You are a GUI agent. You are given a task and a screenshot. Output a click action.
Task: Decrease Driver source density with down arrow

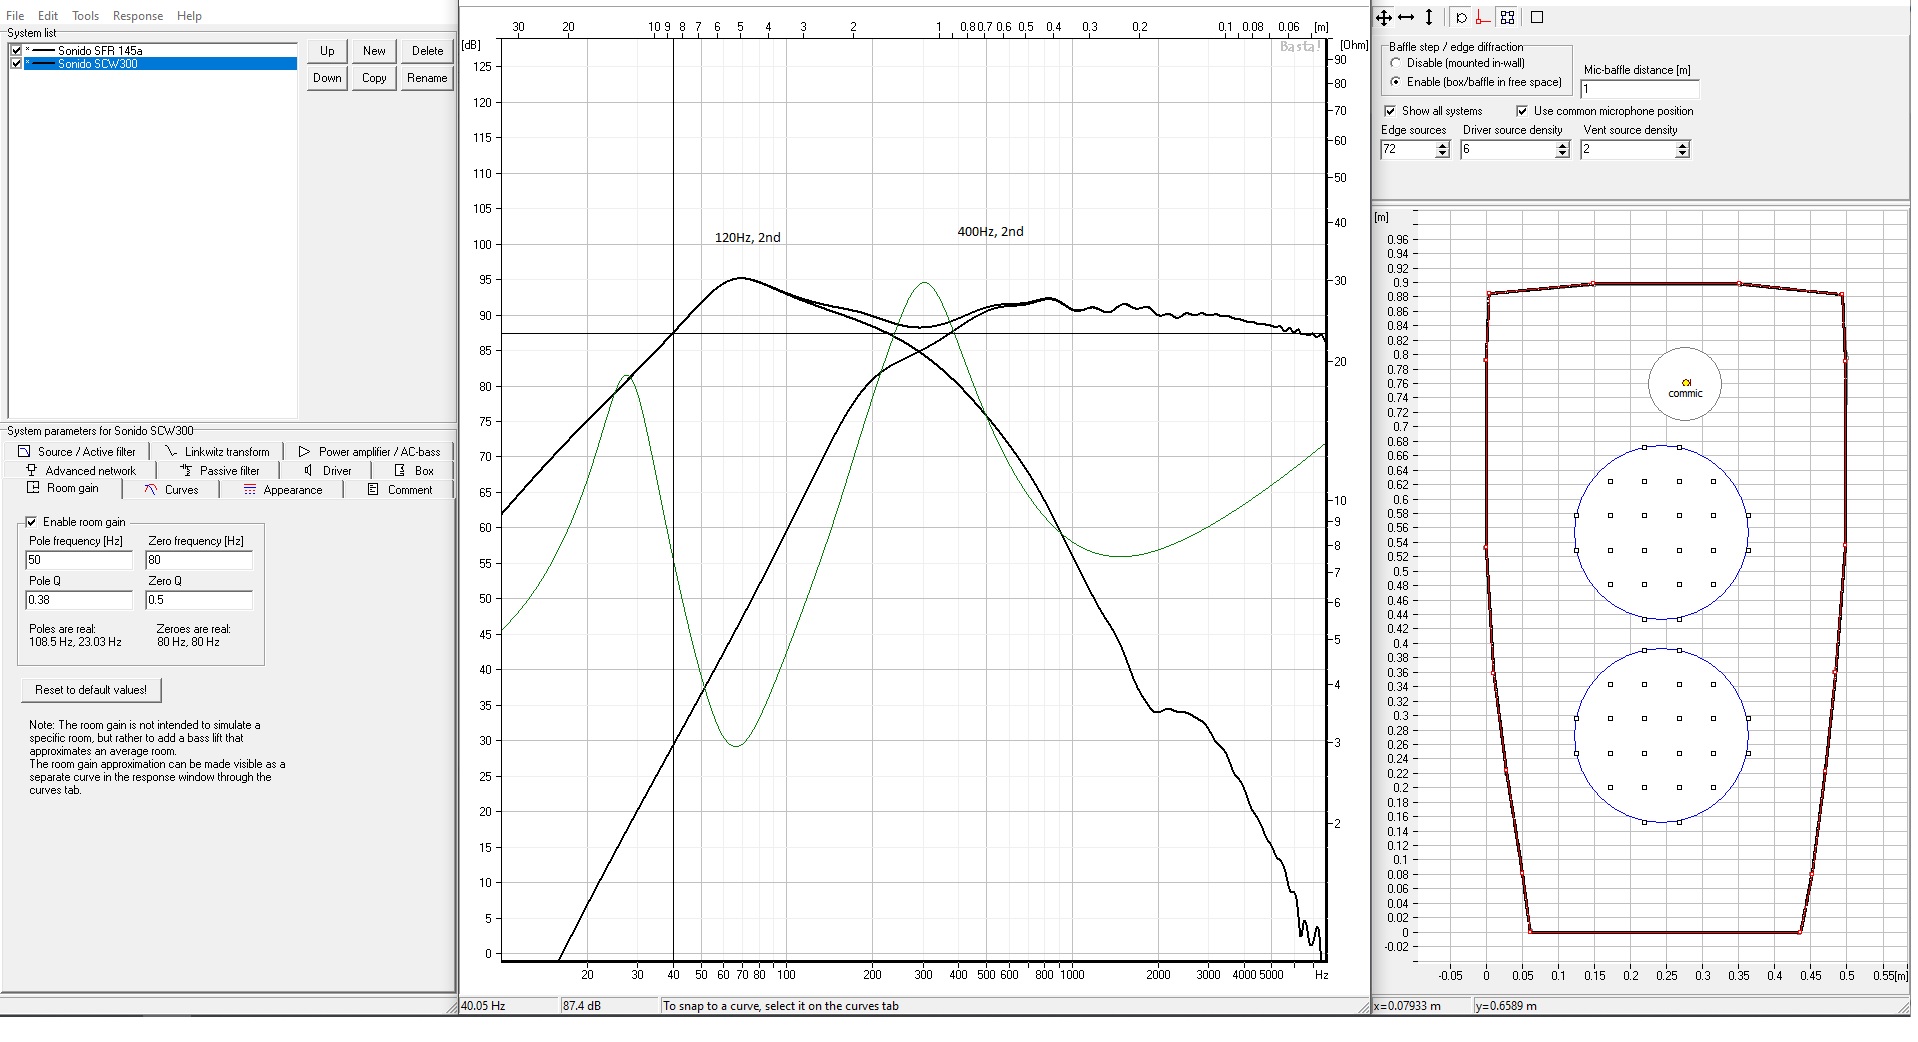point(1562,153)
